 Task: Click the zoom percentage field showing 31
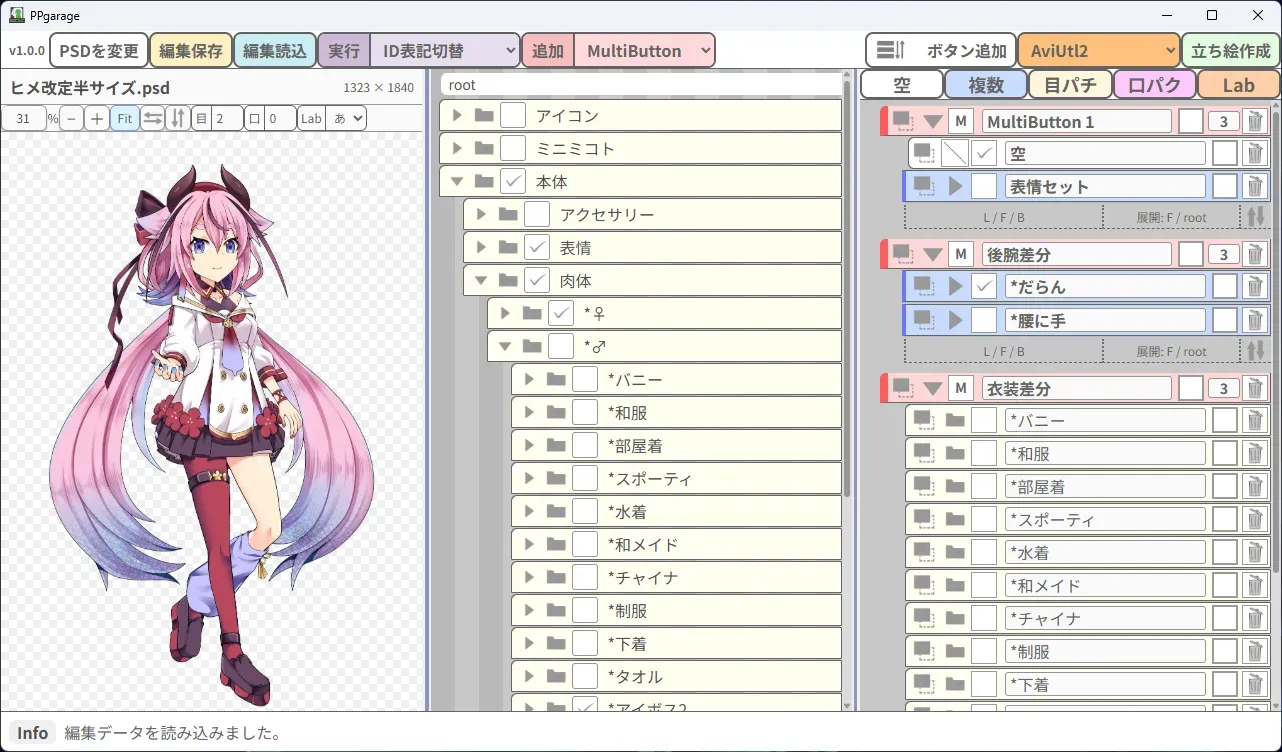click(x=24, y=118)
